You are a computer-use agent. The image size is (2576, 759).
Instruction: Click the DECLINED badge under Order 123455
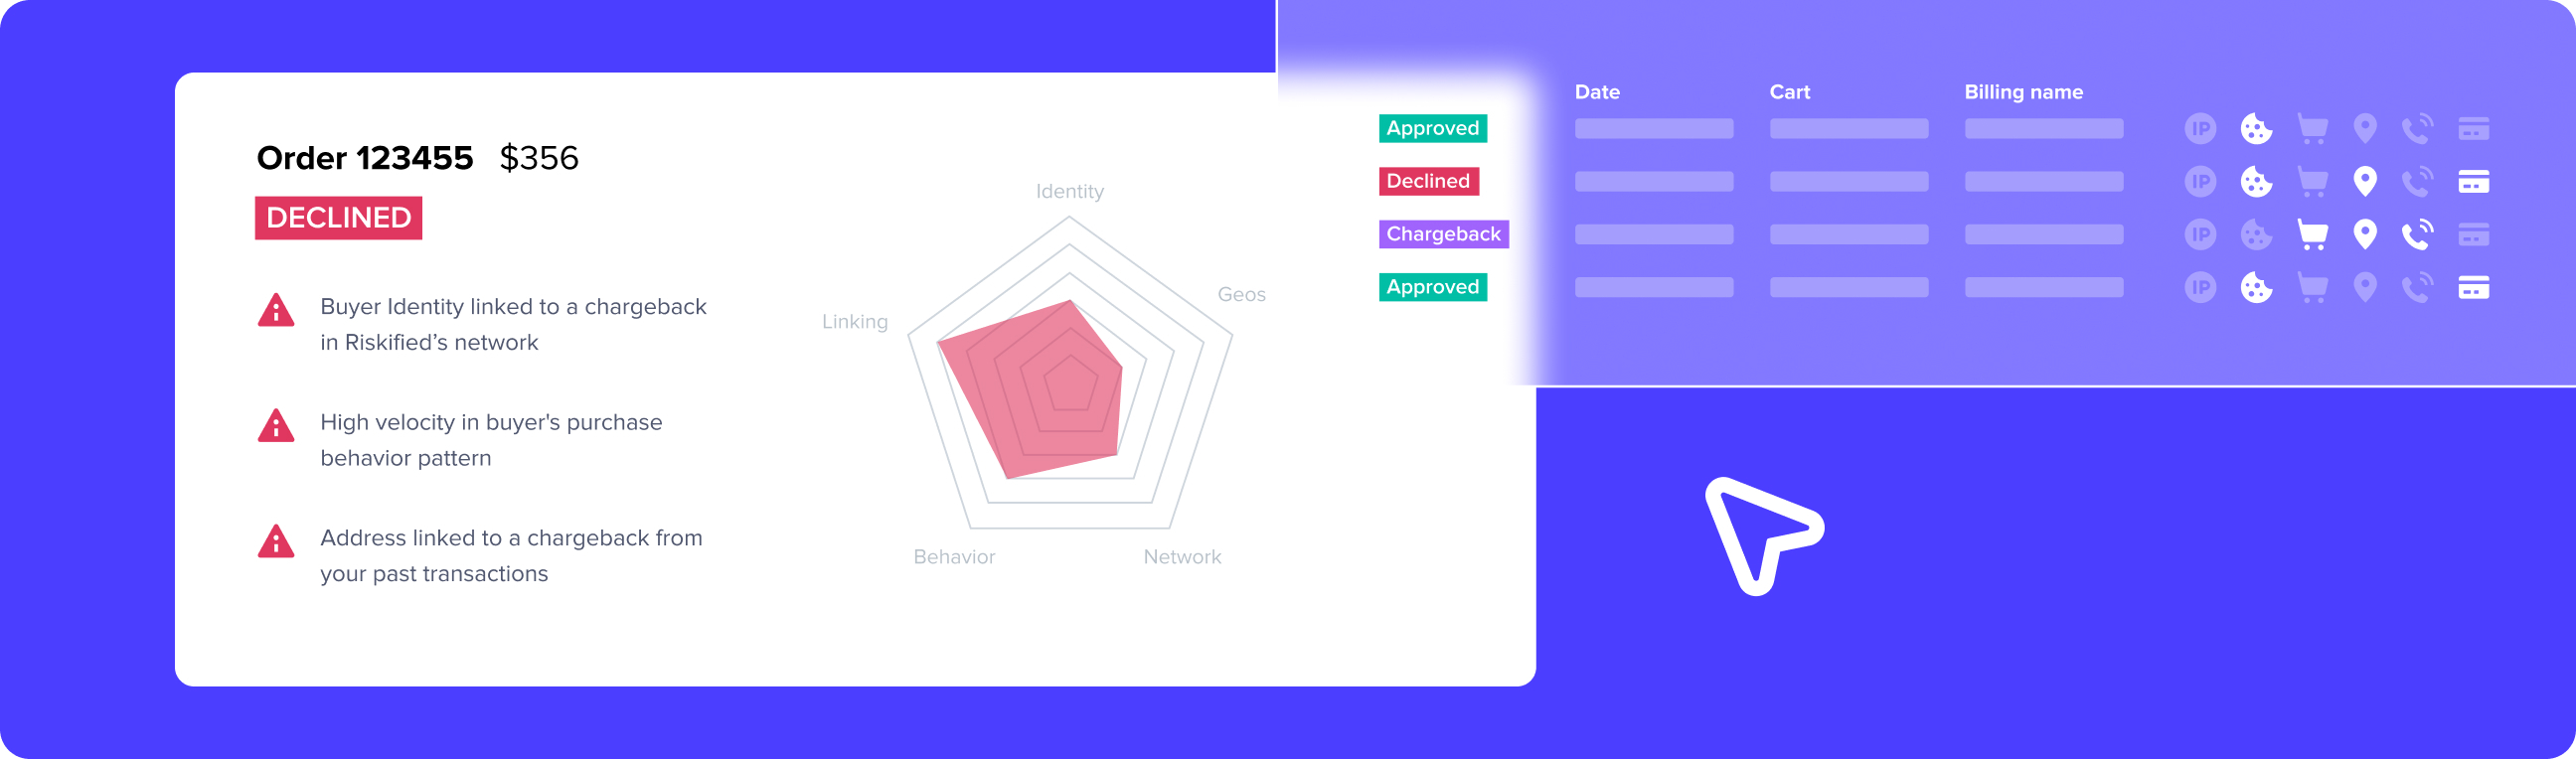click(x=338, y=218)
